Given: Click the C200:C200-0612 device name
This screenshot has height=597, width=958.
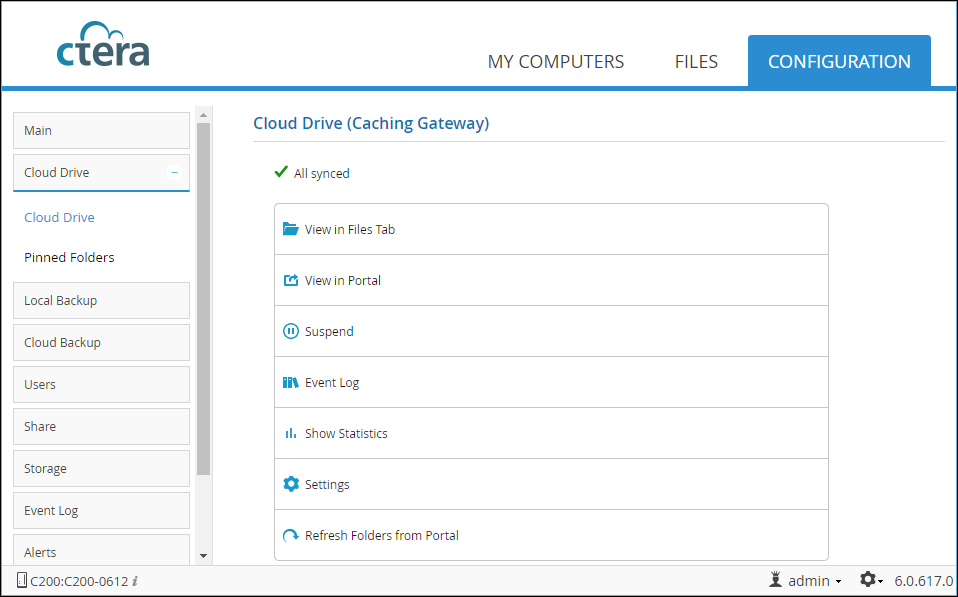Looking at the screenshot, I should pyautogui.click(x=79, y=581).
